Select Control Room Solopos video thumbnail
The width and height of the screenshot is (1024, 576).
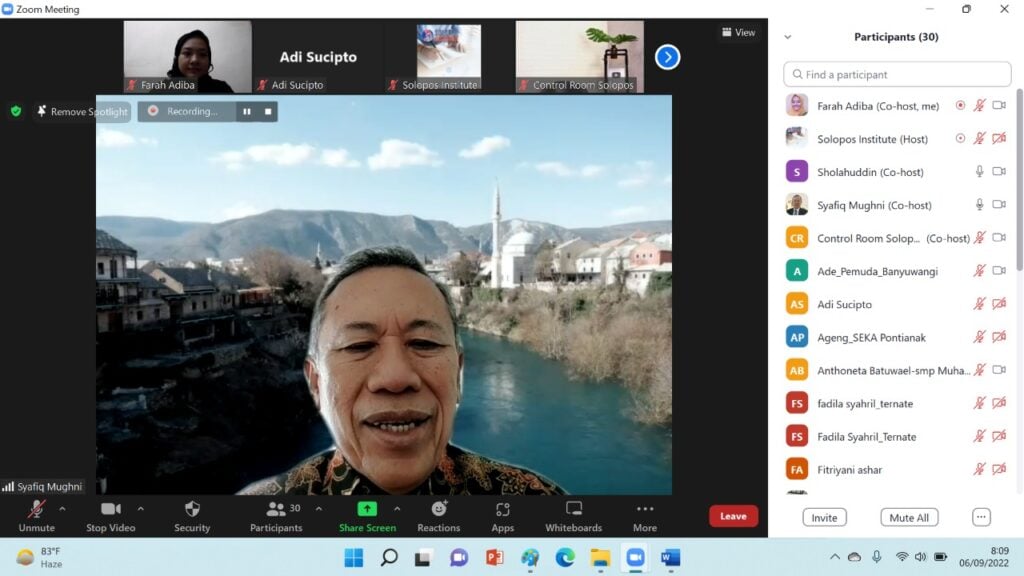[579, 56]
